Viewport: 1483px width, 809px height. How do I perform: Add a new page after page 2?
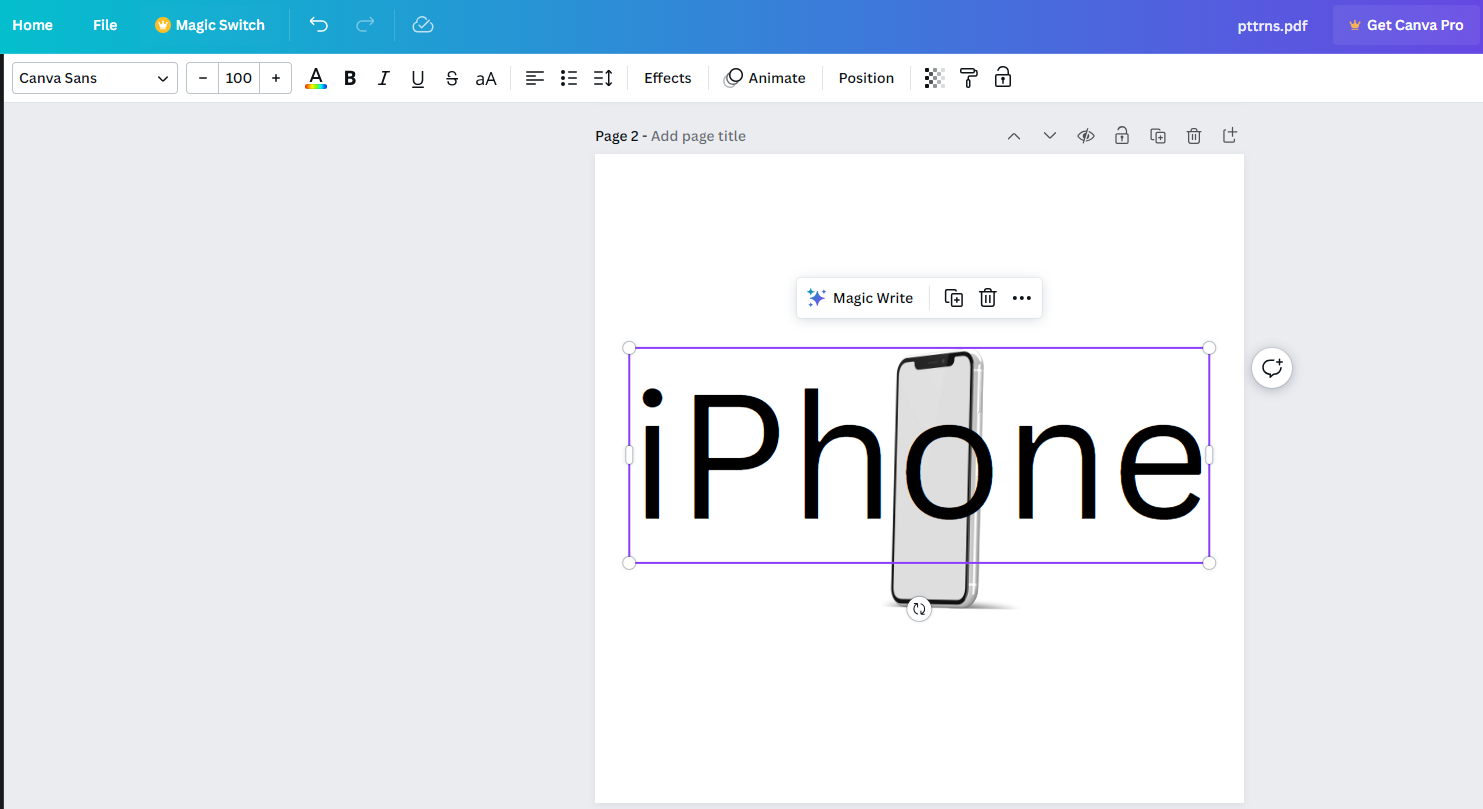(x=1230, y=135)
